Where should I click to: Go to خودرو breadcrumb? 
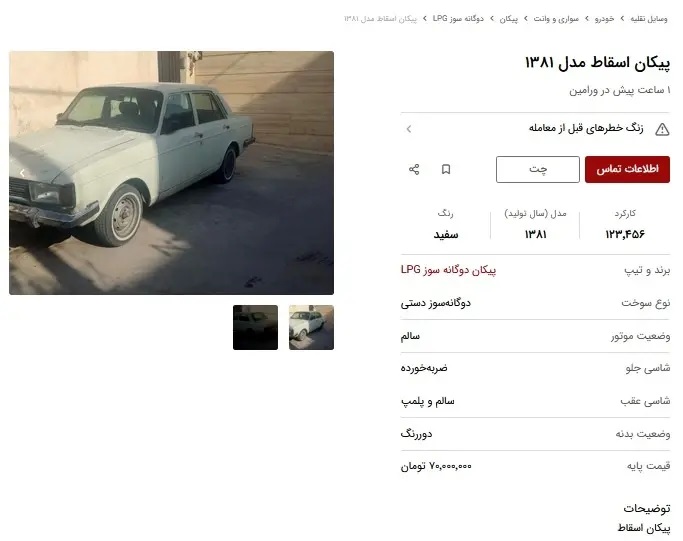coord(605,19)
